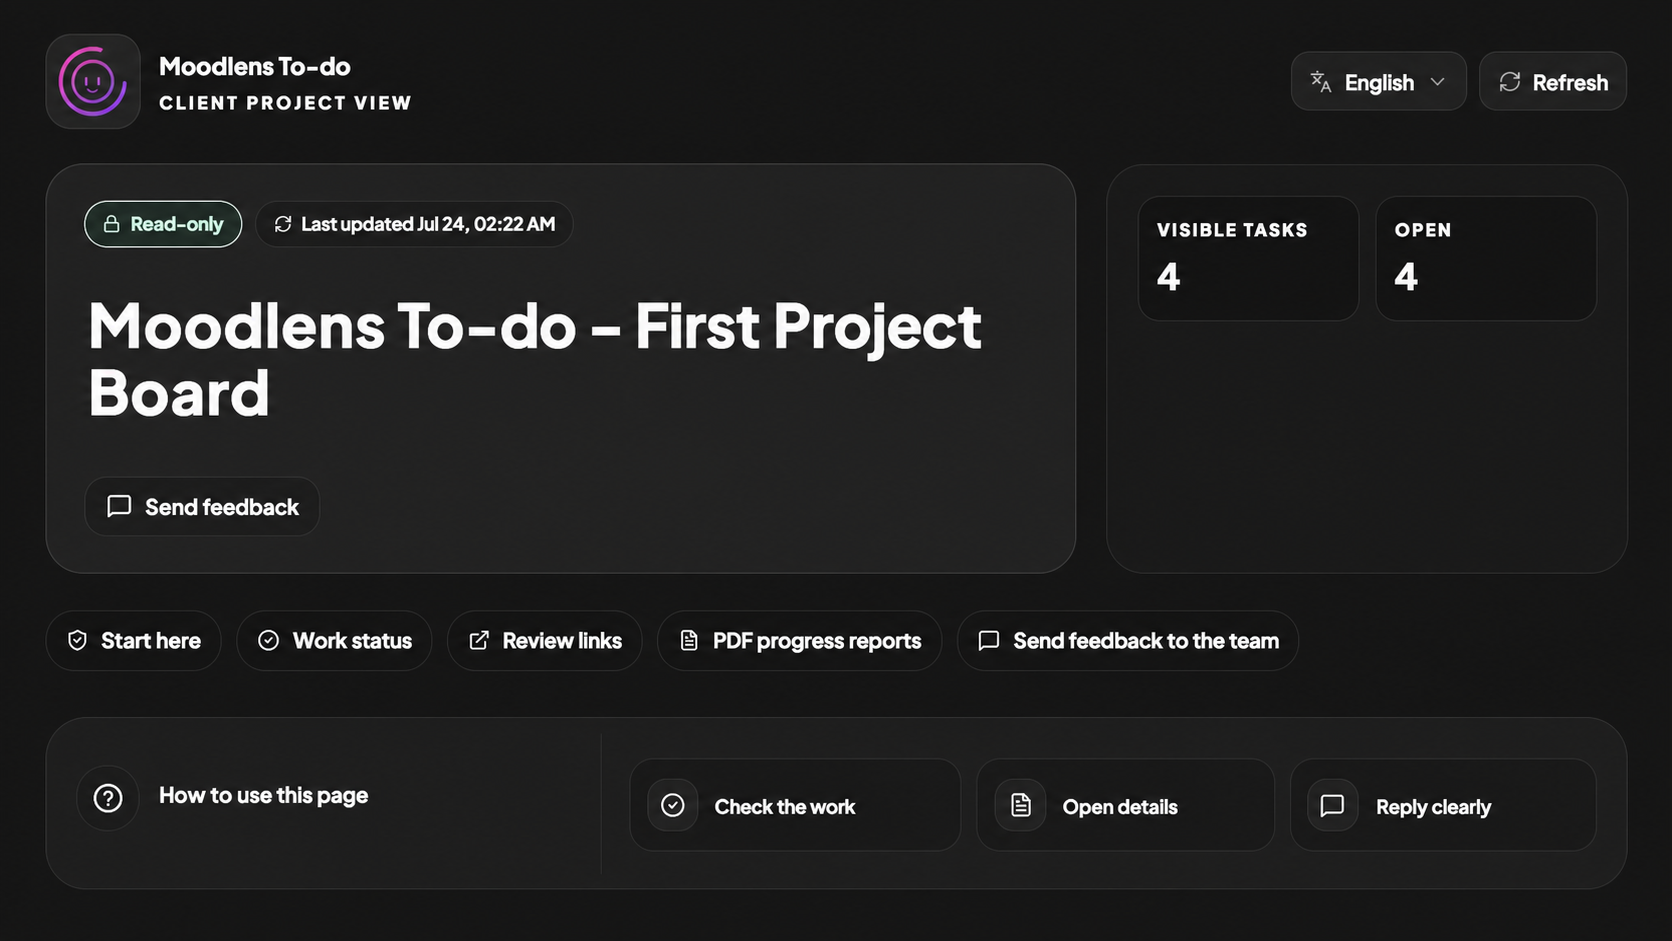This screenshot has width=1672, height=941.
Task: Select the Check the work card
Action: (x=795, y=805)
